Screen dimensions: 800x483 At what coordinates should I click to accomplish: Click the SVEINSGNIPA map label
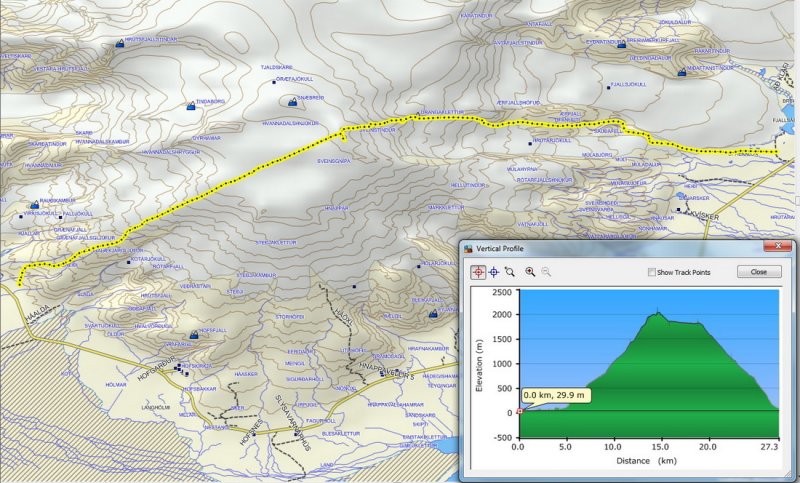[x=334, y=161]
